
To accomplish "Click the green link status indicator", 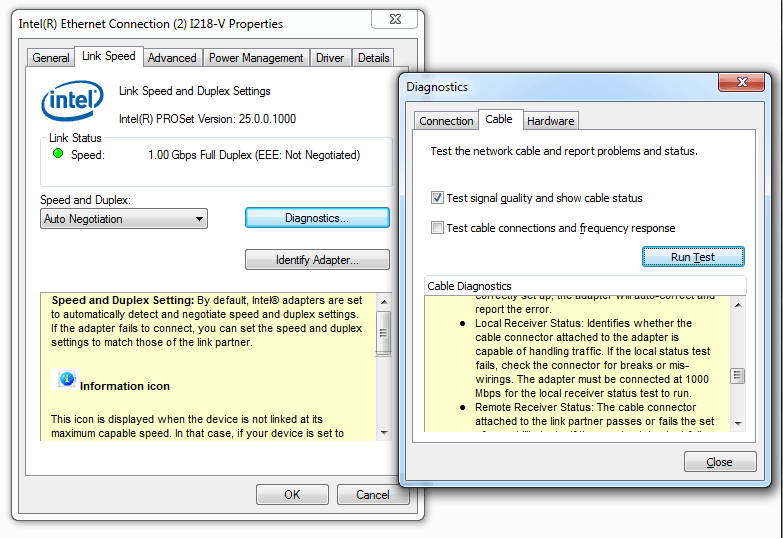I will (58, 153).
